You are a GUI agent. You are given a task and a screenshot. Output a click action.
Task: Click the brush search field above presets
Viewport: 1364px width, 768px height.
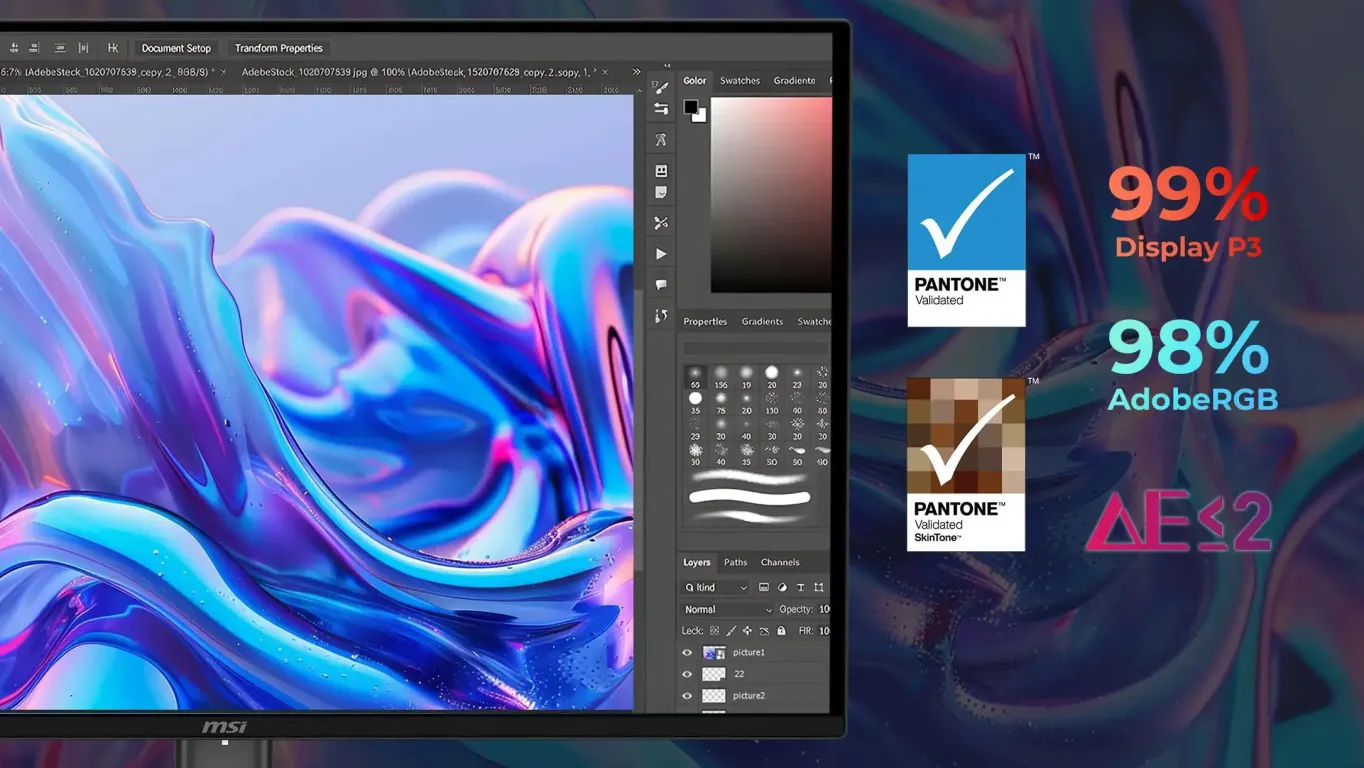pos(756,349)
